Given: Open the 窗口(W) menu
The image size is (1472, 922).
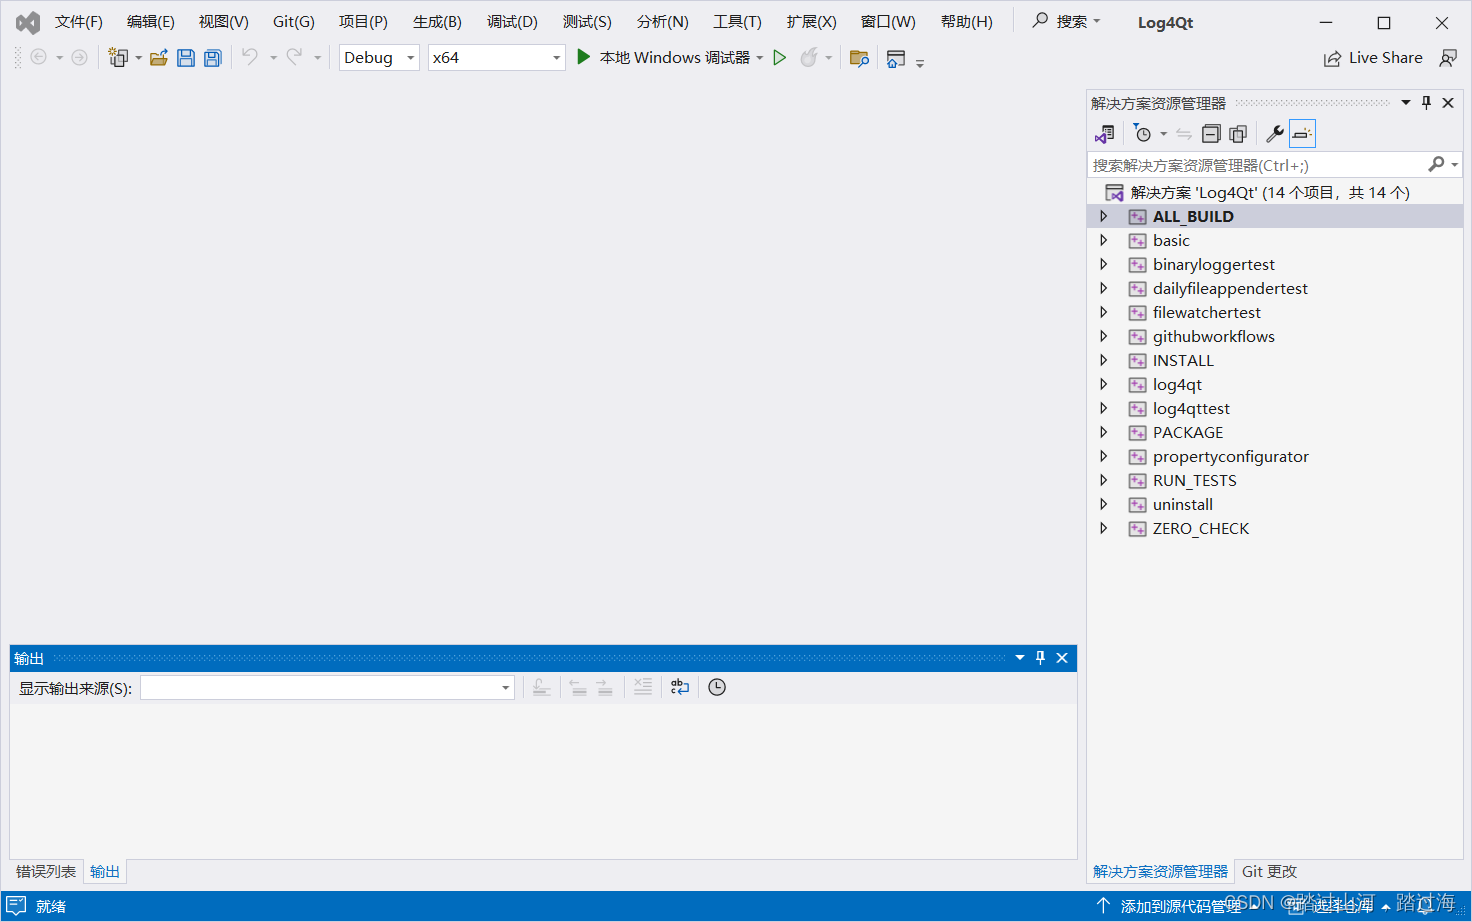Looking at the screenshot, I should 888,22.
